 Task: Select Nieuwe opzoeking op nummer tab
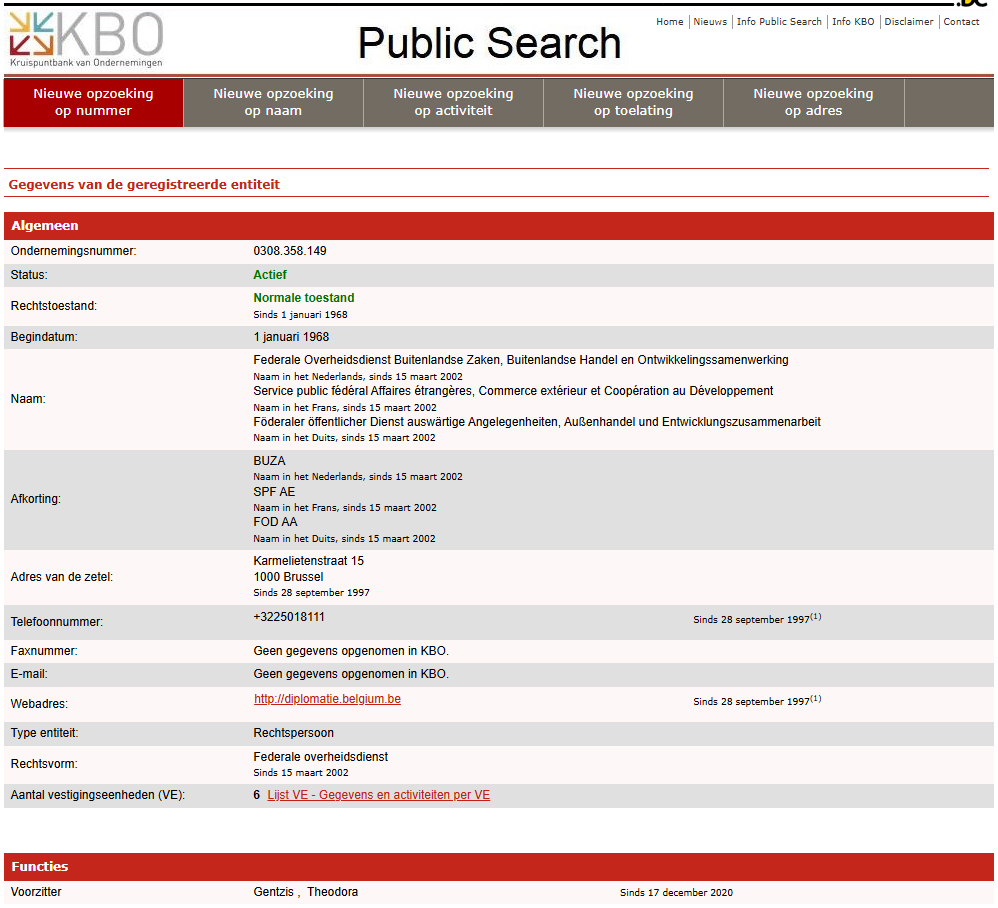(x=93, y=102)
